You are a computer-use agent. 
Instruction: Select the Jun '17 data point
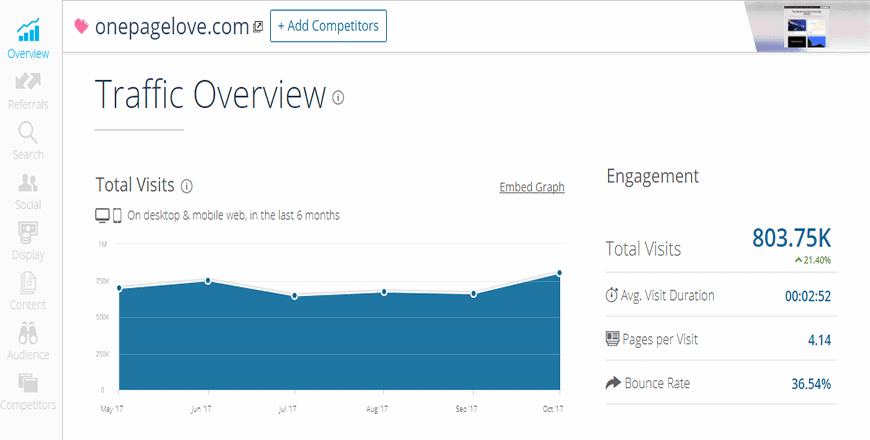point(208,281)
